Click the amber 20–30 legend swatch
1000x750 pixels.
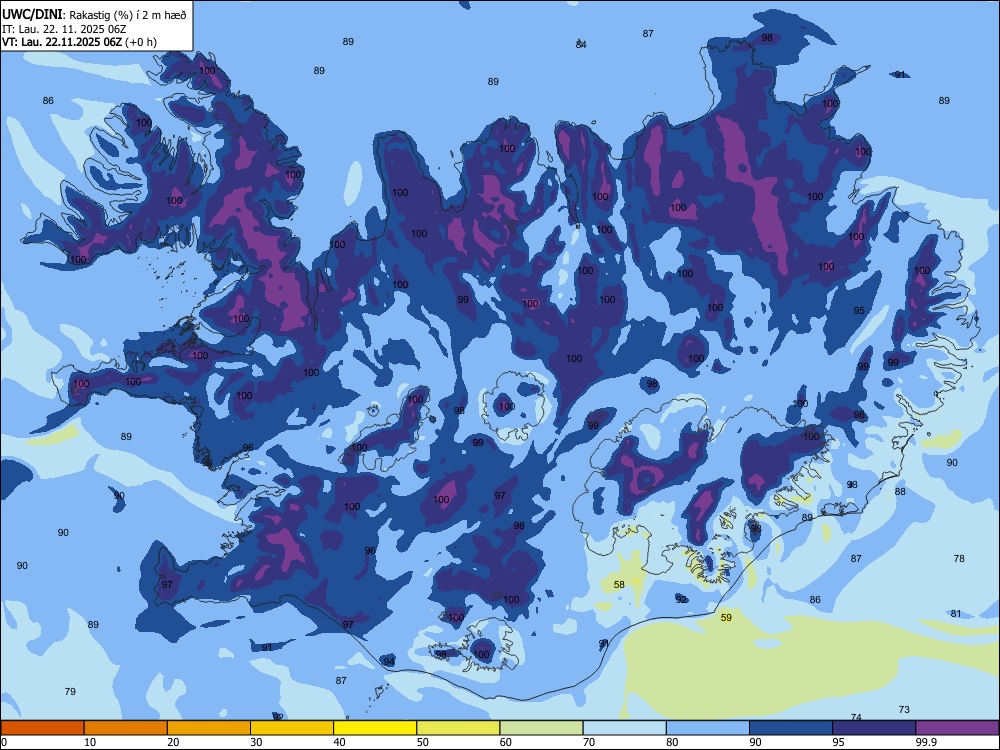209,728
